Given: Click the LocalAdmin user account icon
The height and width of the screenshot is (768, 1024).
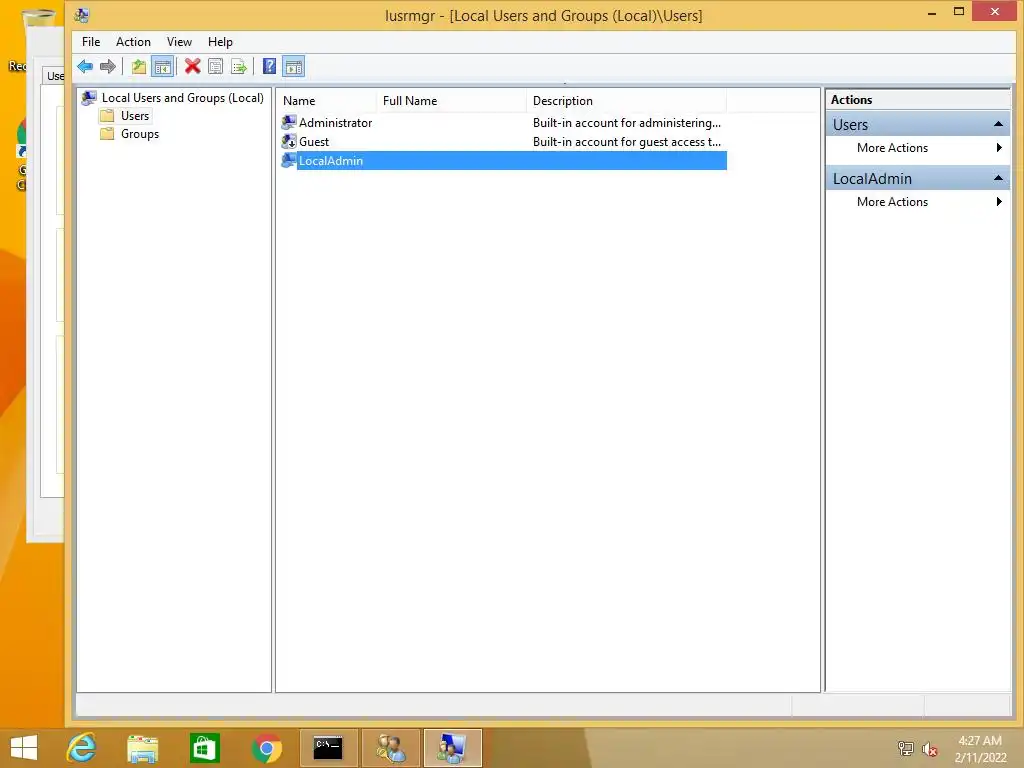Looking at the screenshot, I should point(289,160).
